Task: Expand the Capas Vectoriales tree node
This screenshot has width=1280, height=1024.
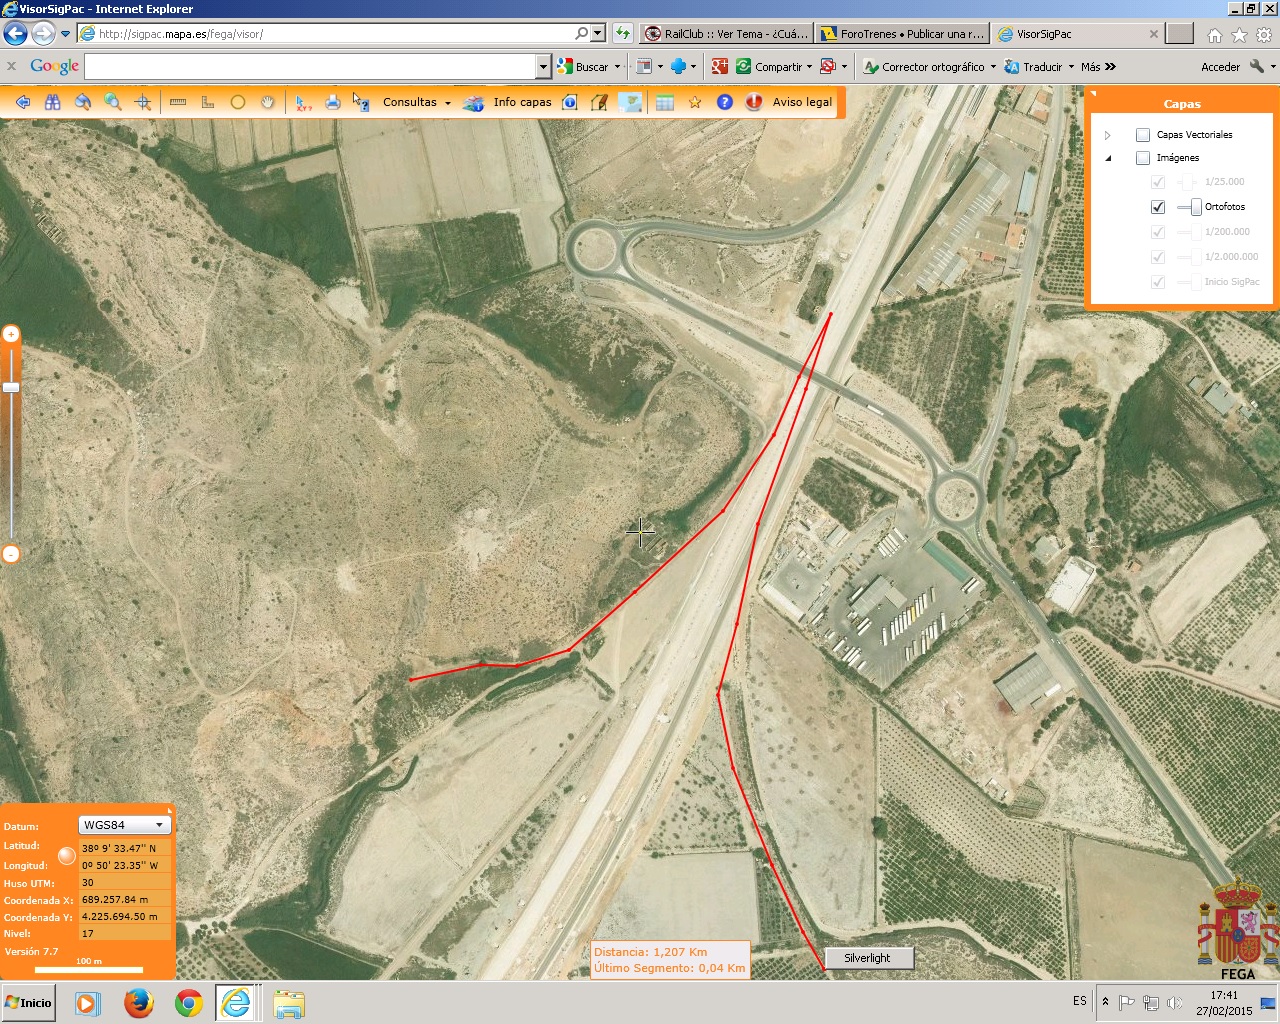Action: (1107, 135)
